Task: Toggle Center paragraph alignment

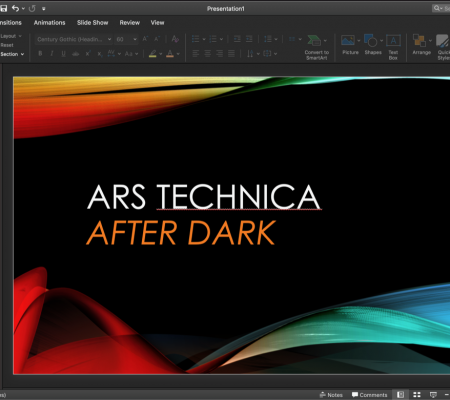Action: click(208, 53)
